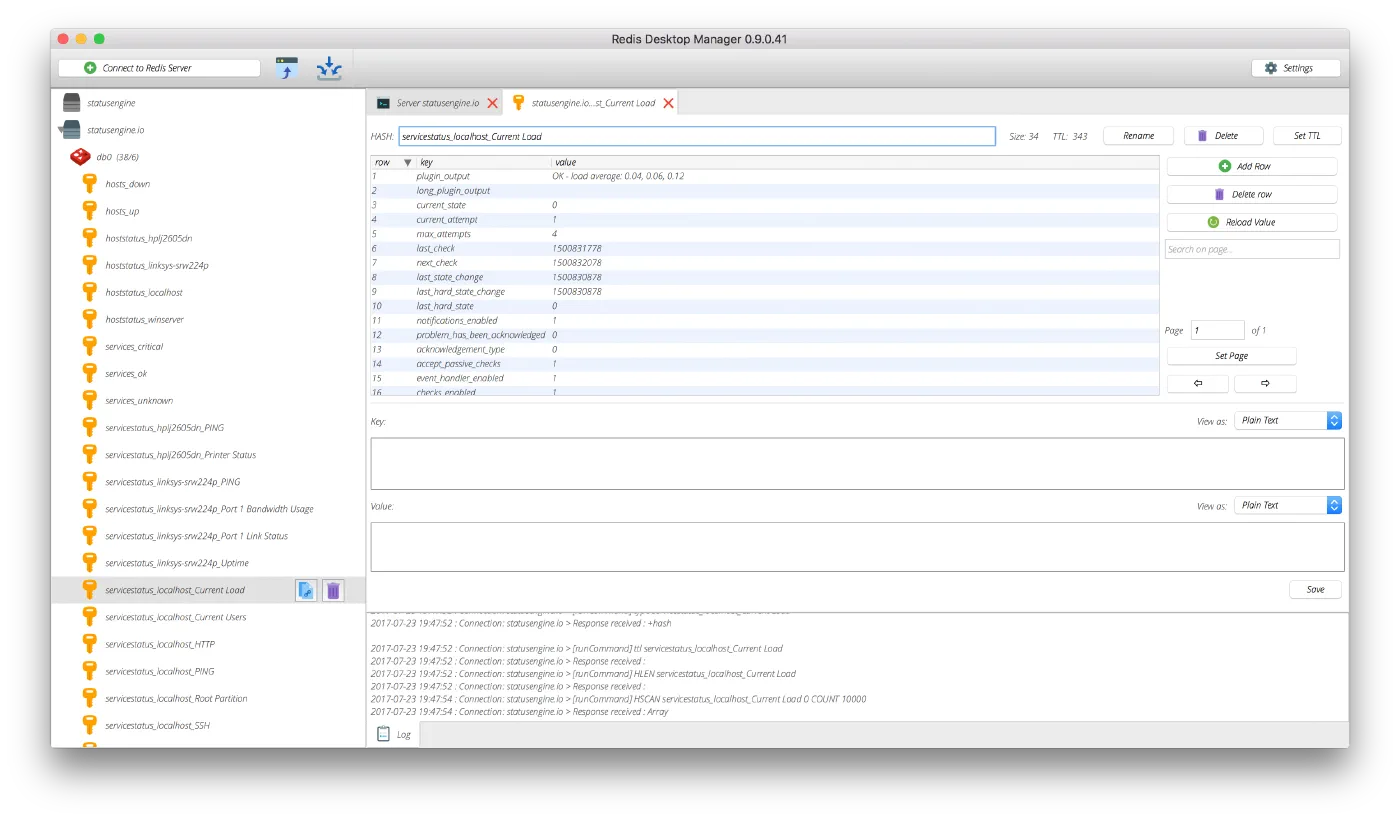Select servicestatus_linksys-srw224p_Port 1 Bandwidth Usage key
Image resolution: width=1400 pixels, height=820 pixels.
209,509
